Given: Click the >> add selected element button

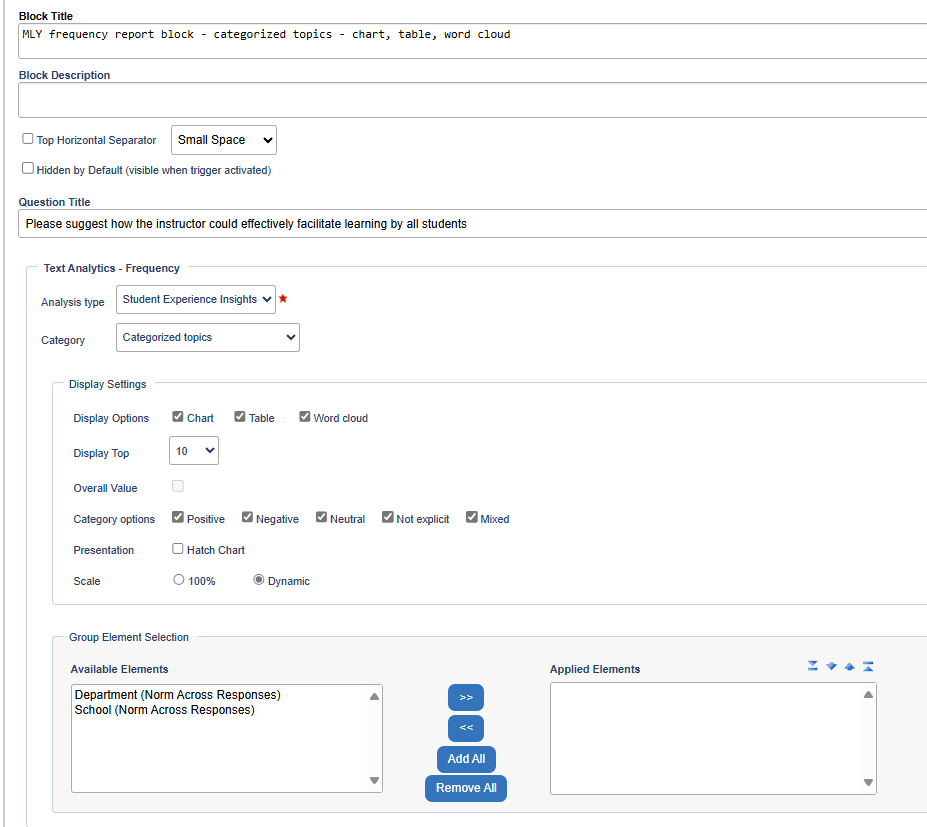Looking at the screenshot, I should (x=466, y=698).
